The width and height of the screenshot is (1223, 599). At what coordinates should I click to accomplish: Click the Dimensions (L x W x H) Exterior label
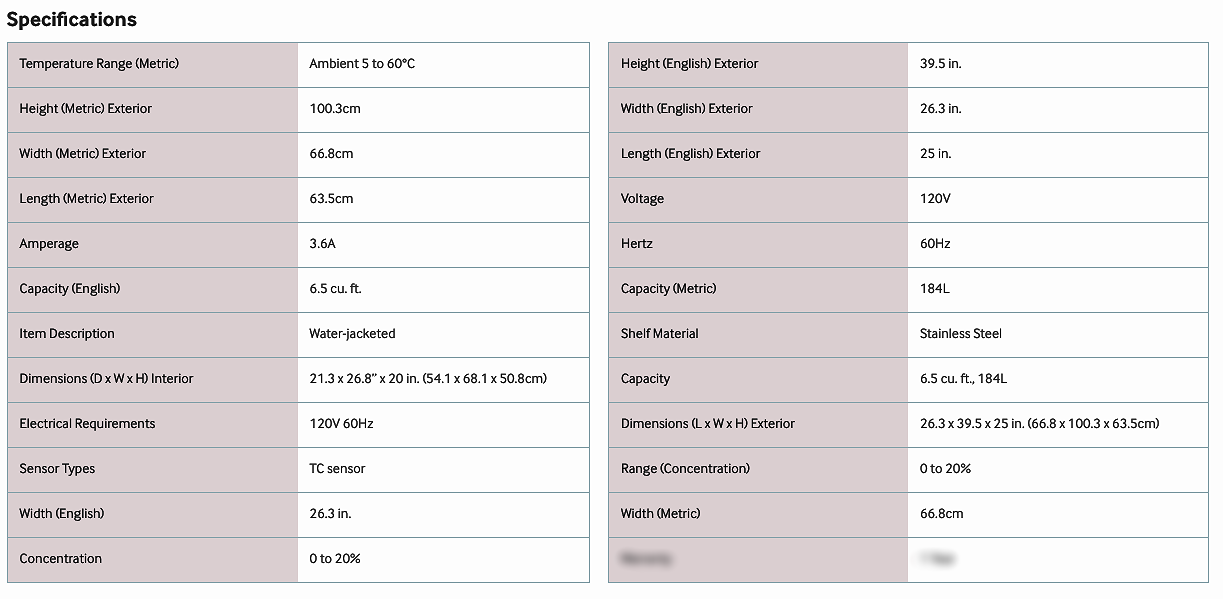tap(707, 424)
